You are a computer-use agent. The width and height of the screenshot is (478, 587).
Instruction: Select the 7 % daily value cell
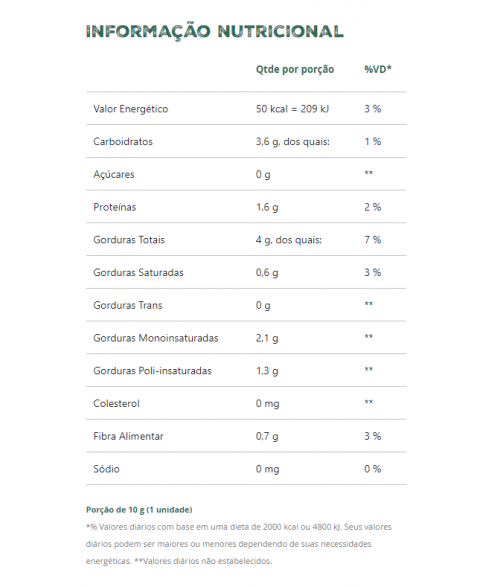click(x=372, y=240)
